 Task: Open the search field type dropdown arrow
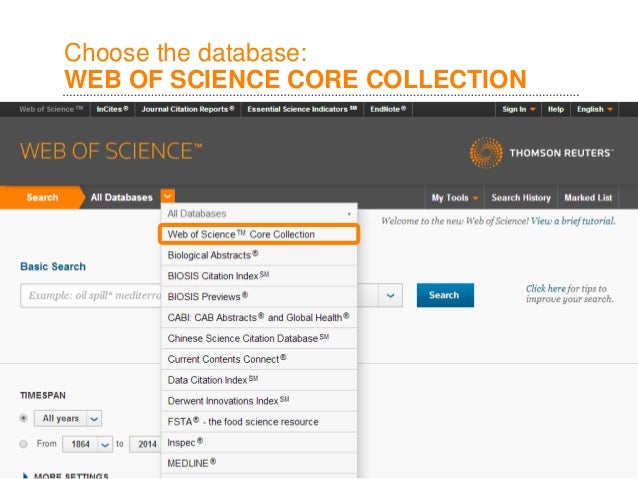[x=389, y=295]
